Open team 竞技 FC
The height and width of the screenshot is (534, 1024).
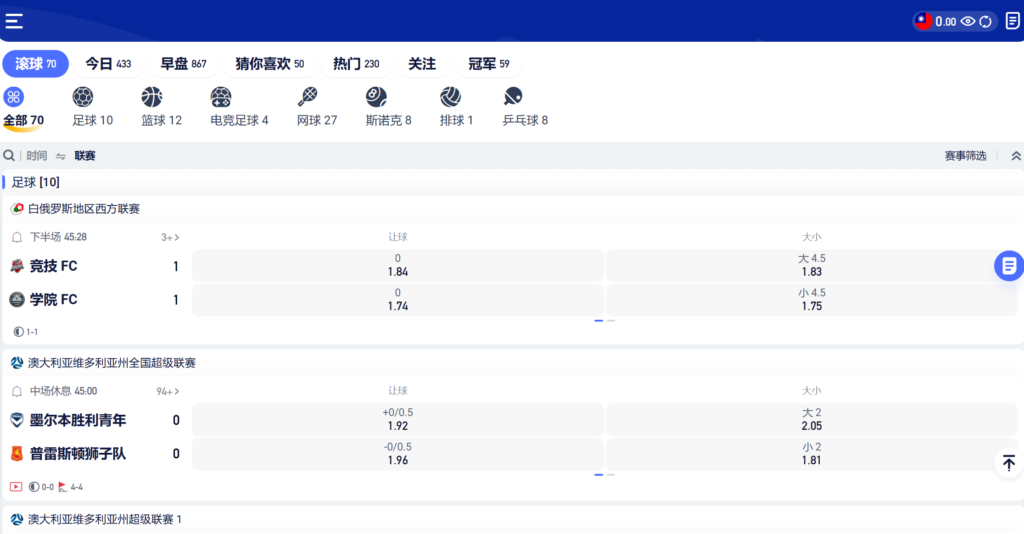[54, 266]
